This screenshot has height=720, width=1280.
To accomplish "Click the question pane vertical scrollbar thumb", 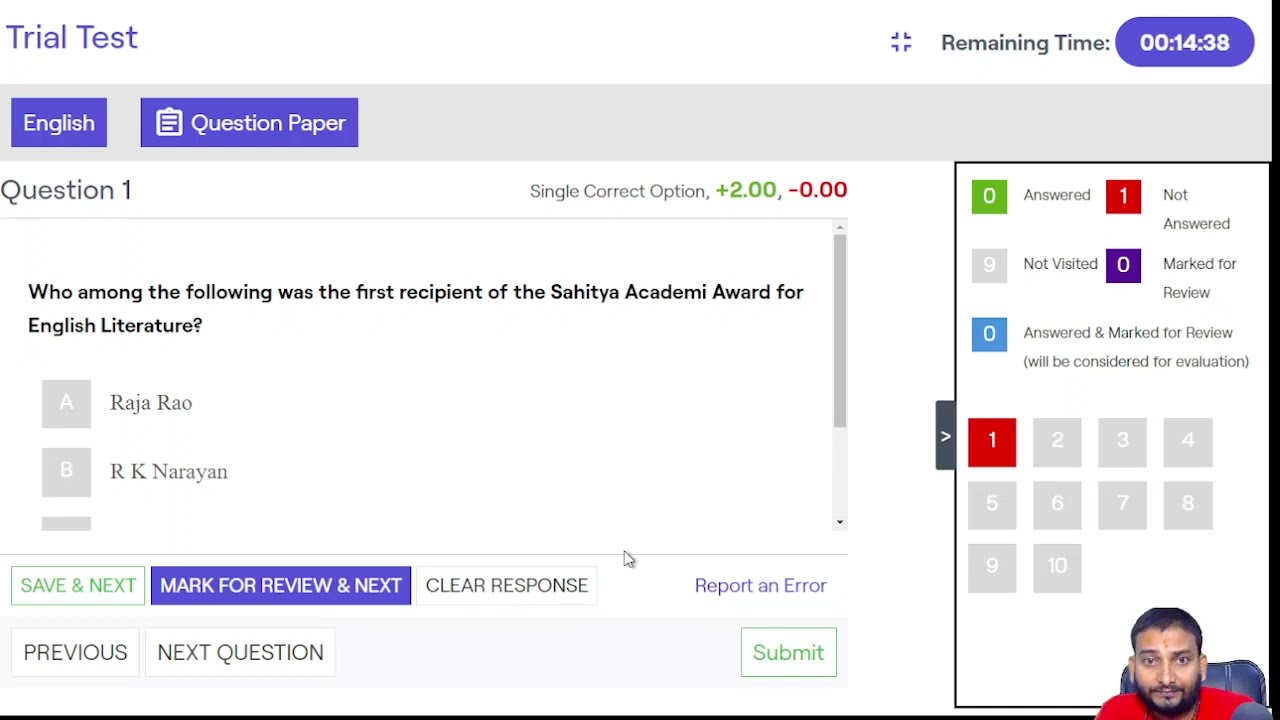I will (839, 331).
